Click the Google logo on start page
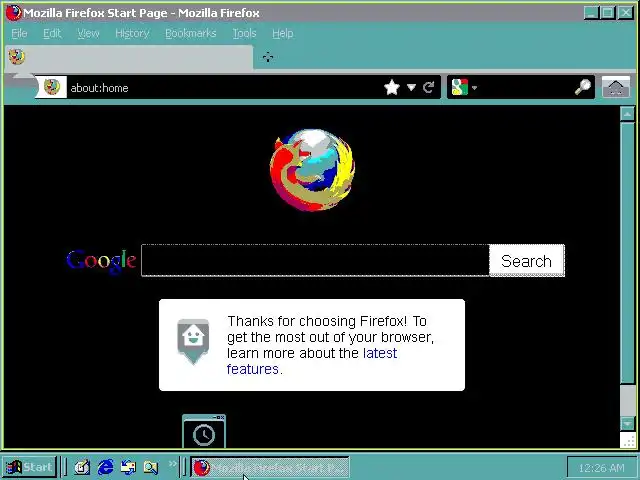The width and height of the screenshot is (640, 480). click(x=101, y=260)
